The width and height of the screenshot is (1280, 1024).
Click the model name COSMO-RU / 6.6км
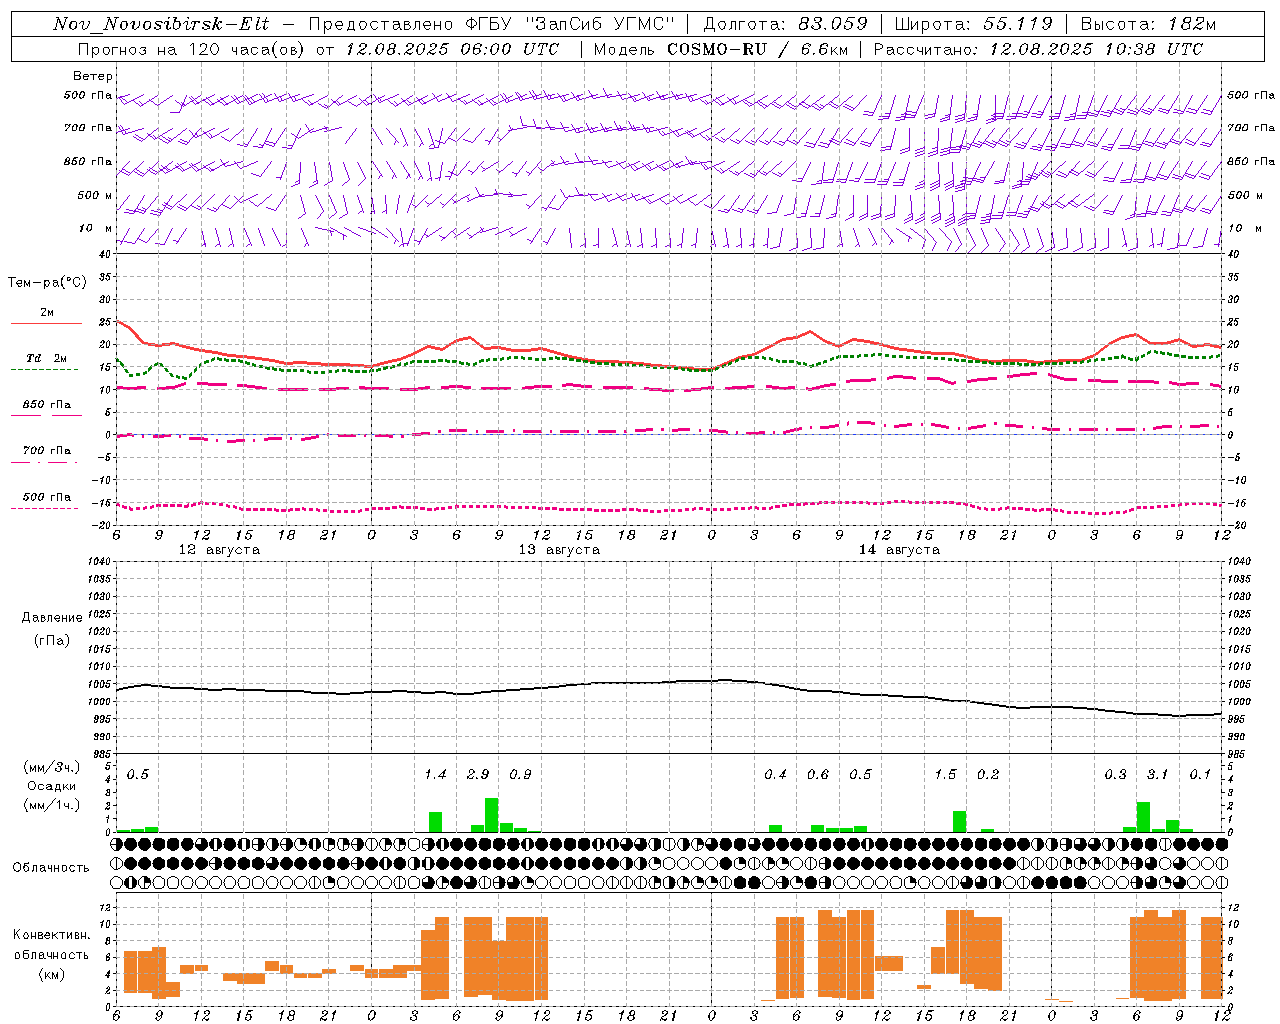pyautogui.click(x=758, y=49)
